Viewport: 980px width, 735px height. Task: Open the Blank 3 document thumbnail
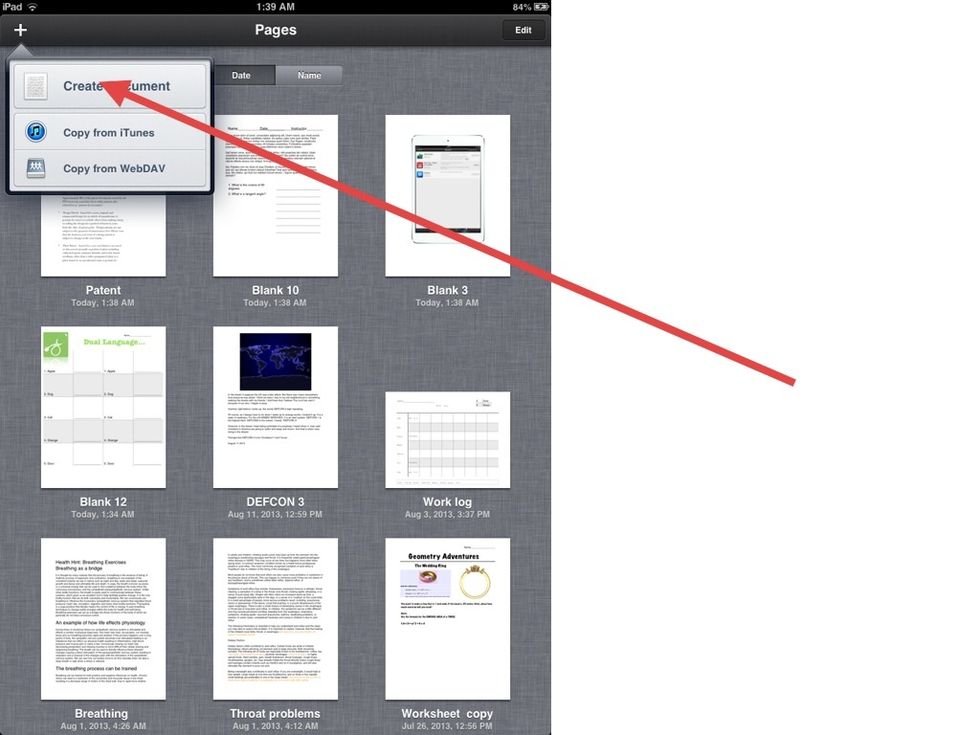(x=447, y=196)
